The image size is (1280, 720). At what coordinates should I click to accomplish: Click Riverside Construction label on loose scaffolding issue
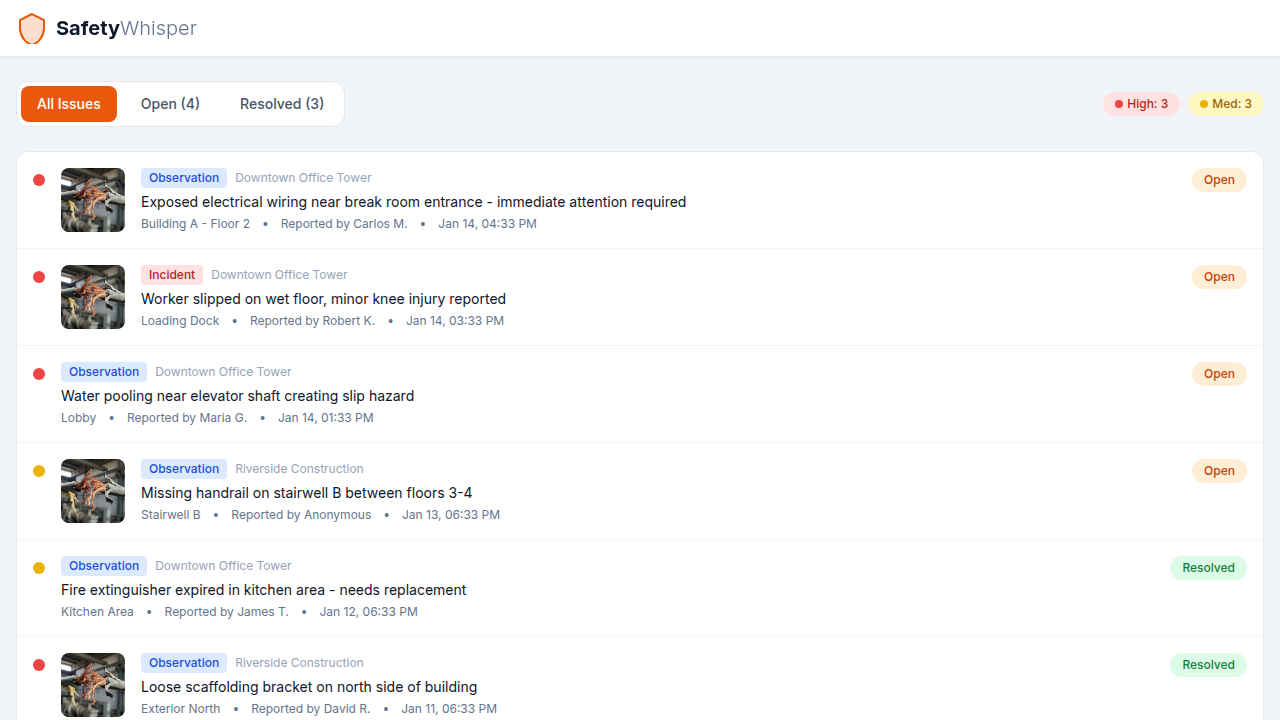tap(299, 663)
